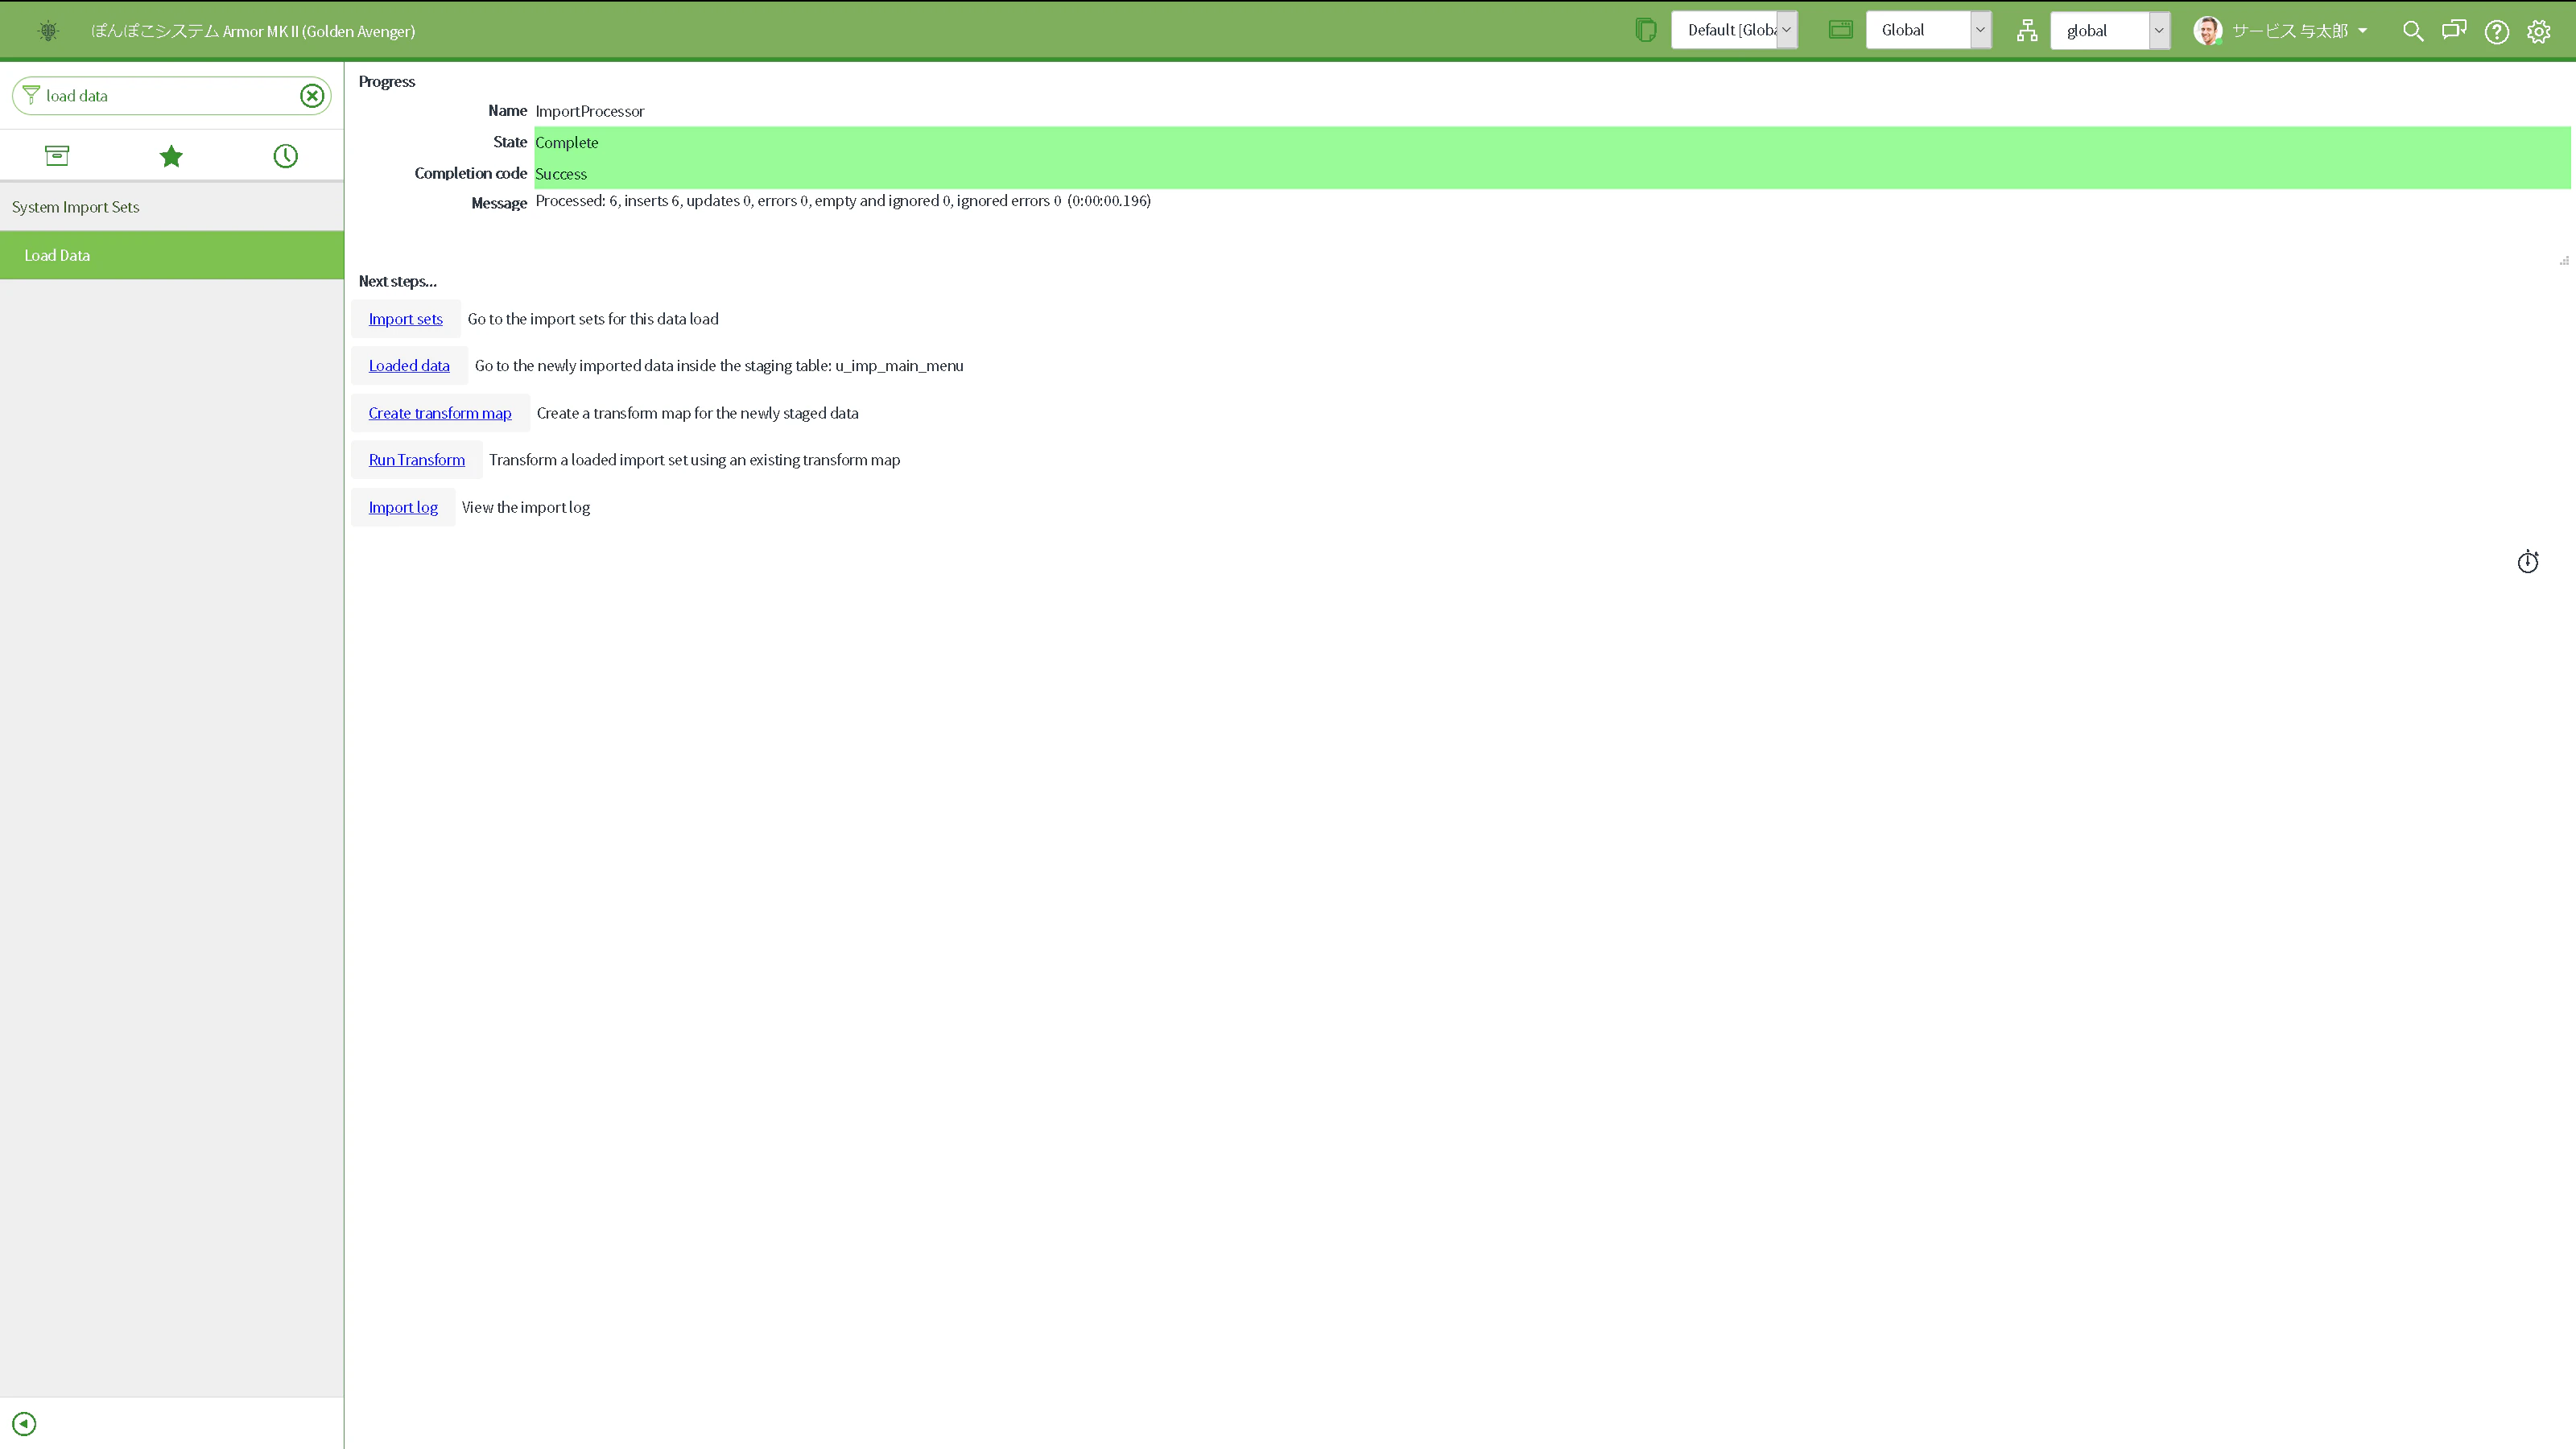
Task: Open the global domain dropdown
Action: (2110, 30)
